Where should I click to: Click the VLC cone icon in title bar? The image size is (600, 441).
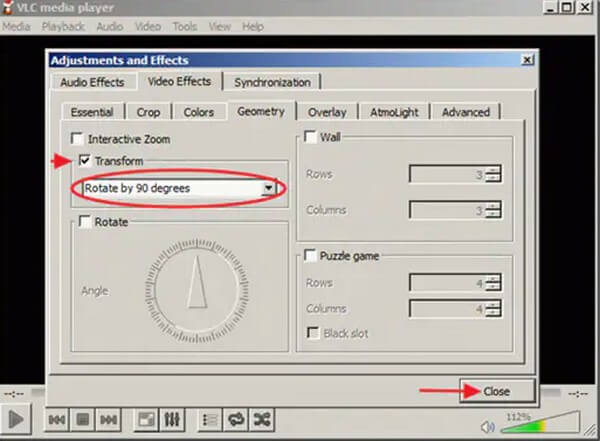pos(7,7)
